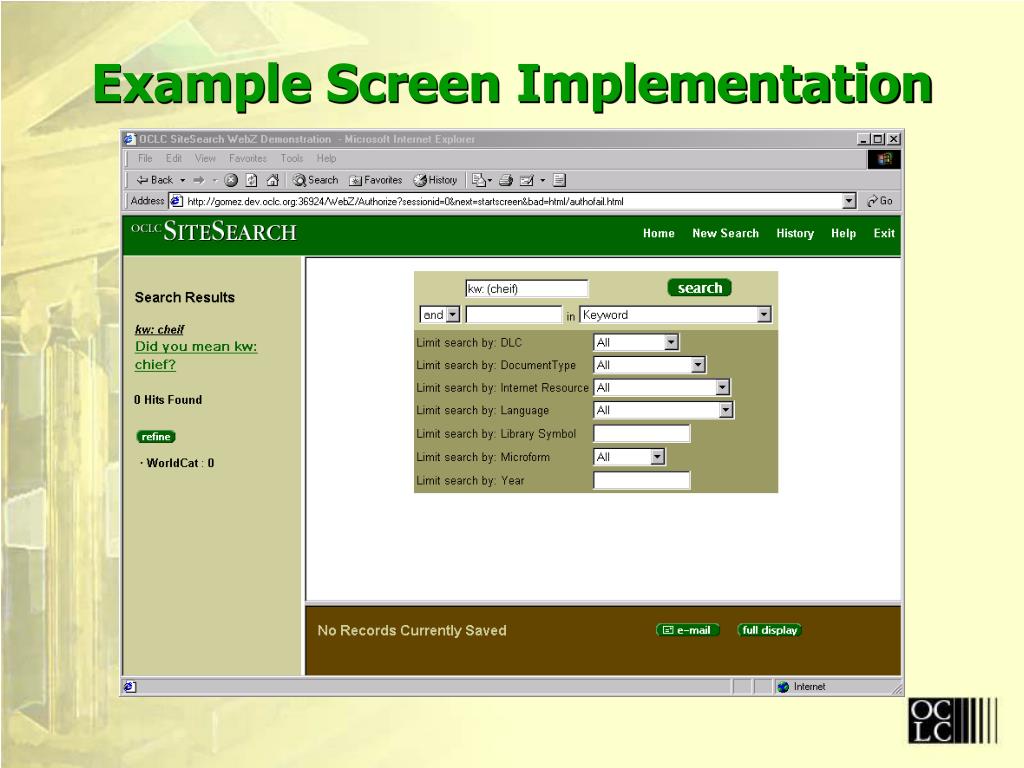Click the Library Symbol input field
This screenshot has width=1024, height=768.
click(x=641, y=434)
